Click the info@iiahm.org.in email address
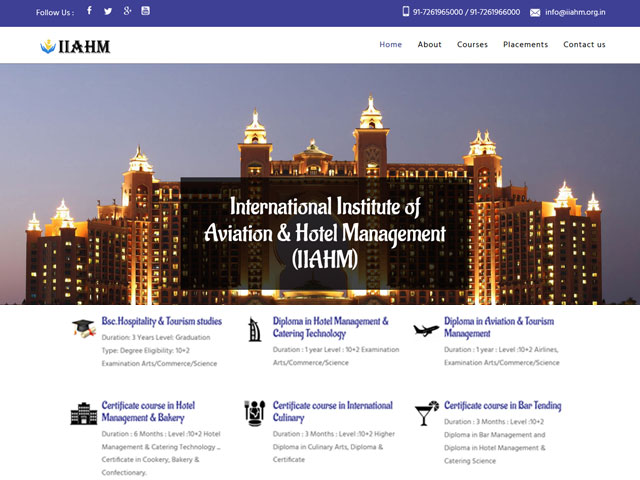 [x=575, y=12]
